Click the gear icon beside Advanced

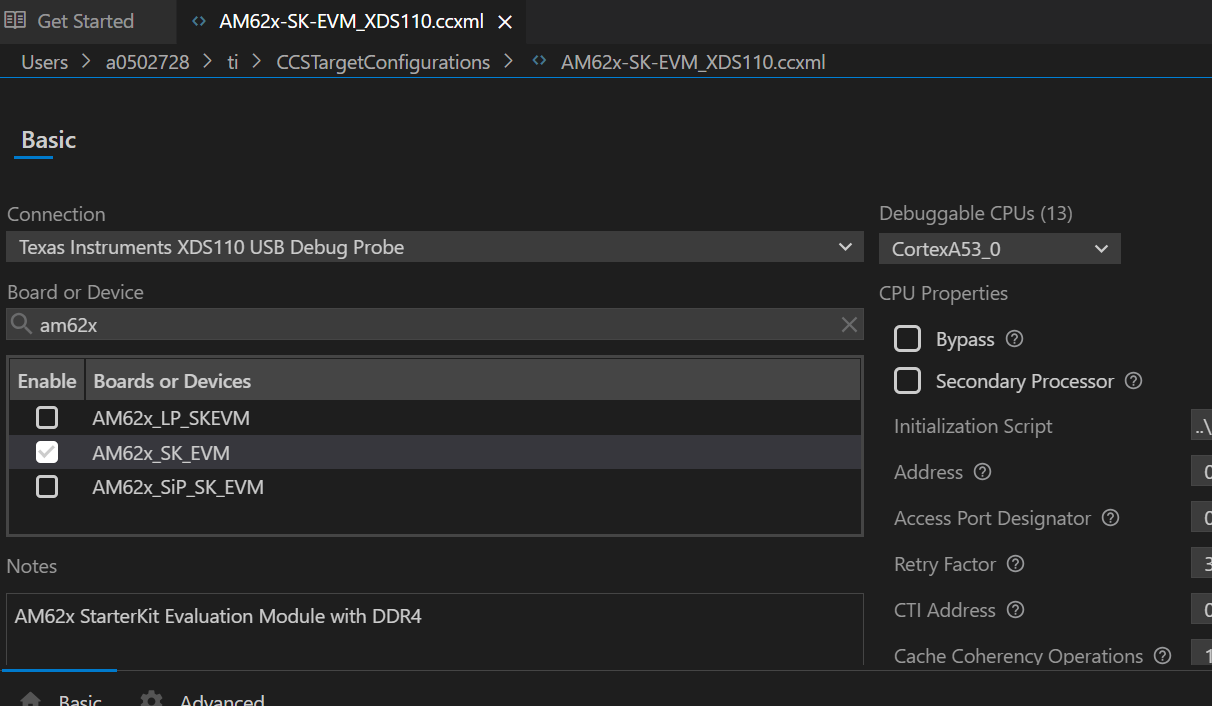(151, 698)
